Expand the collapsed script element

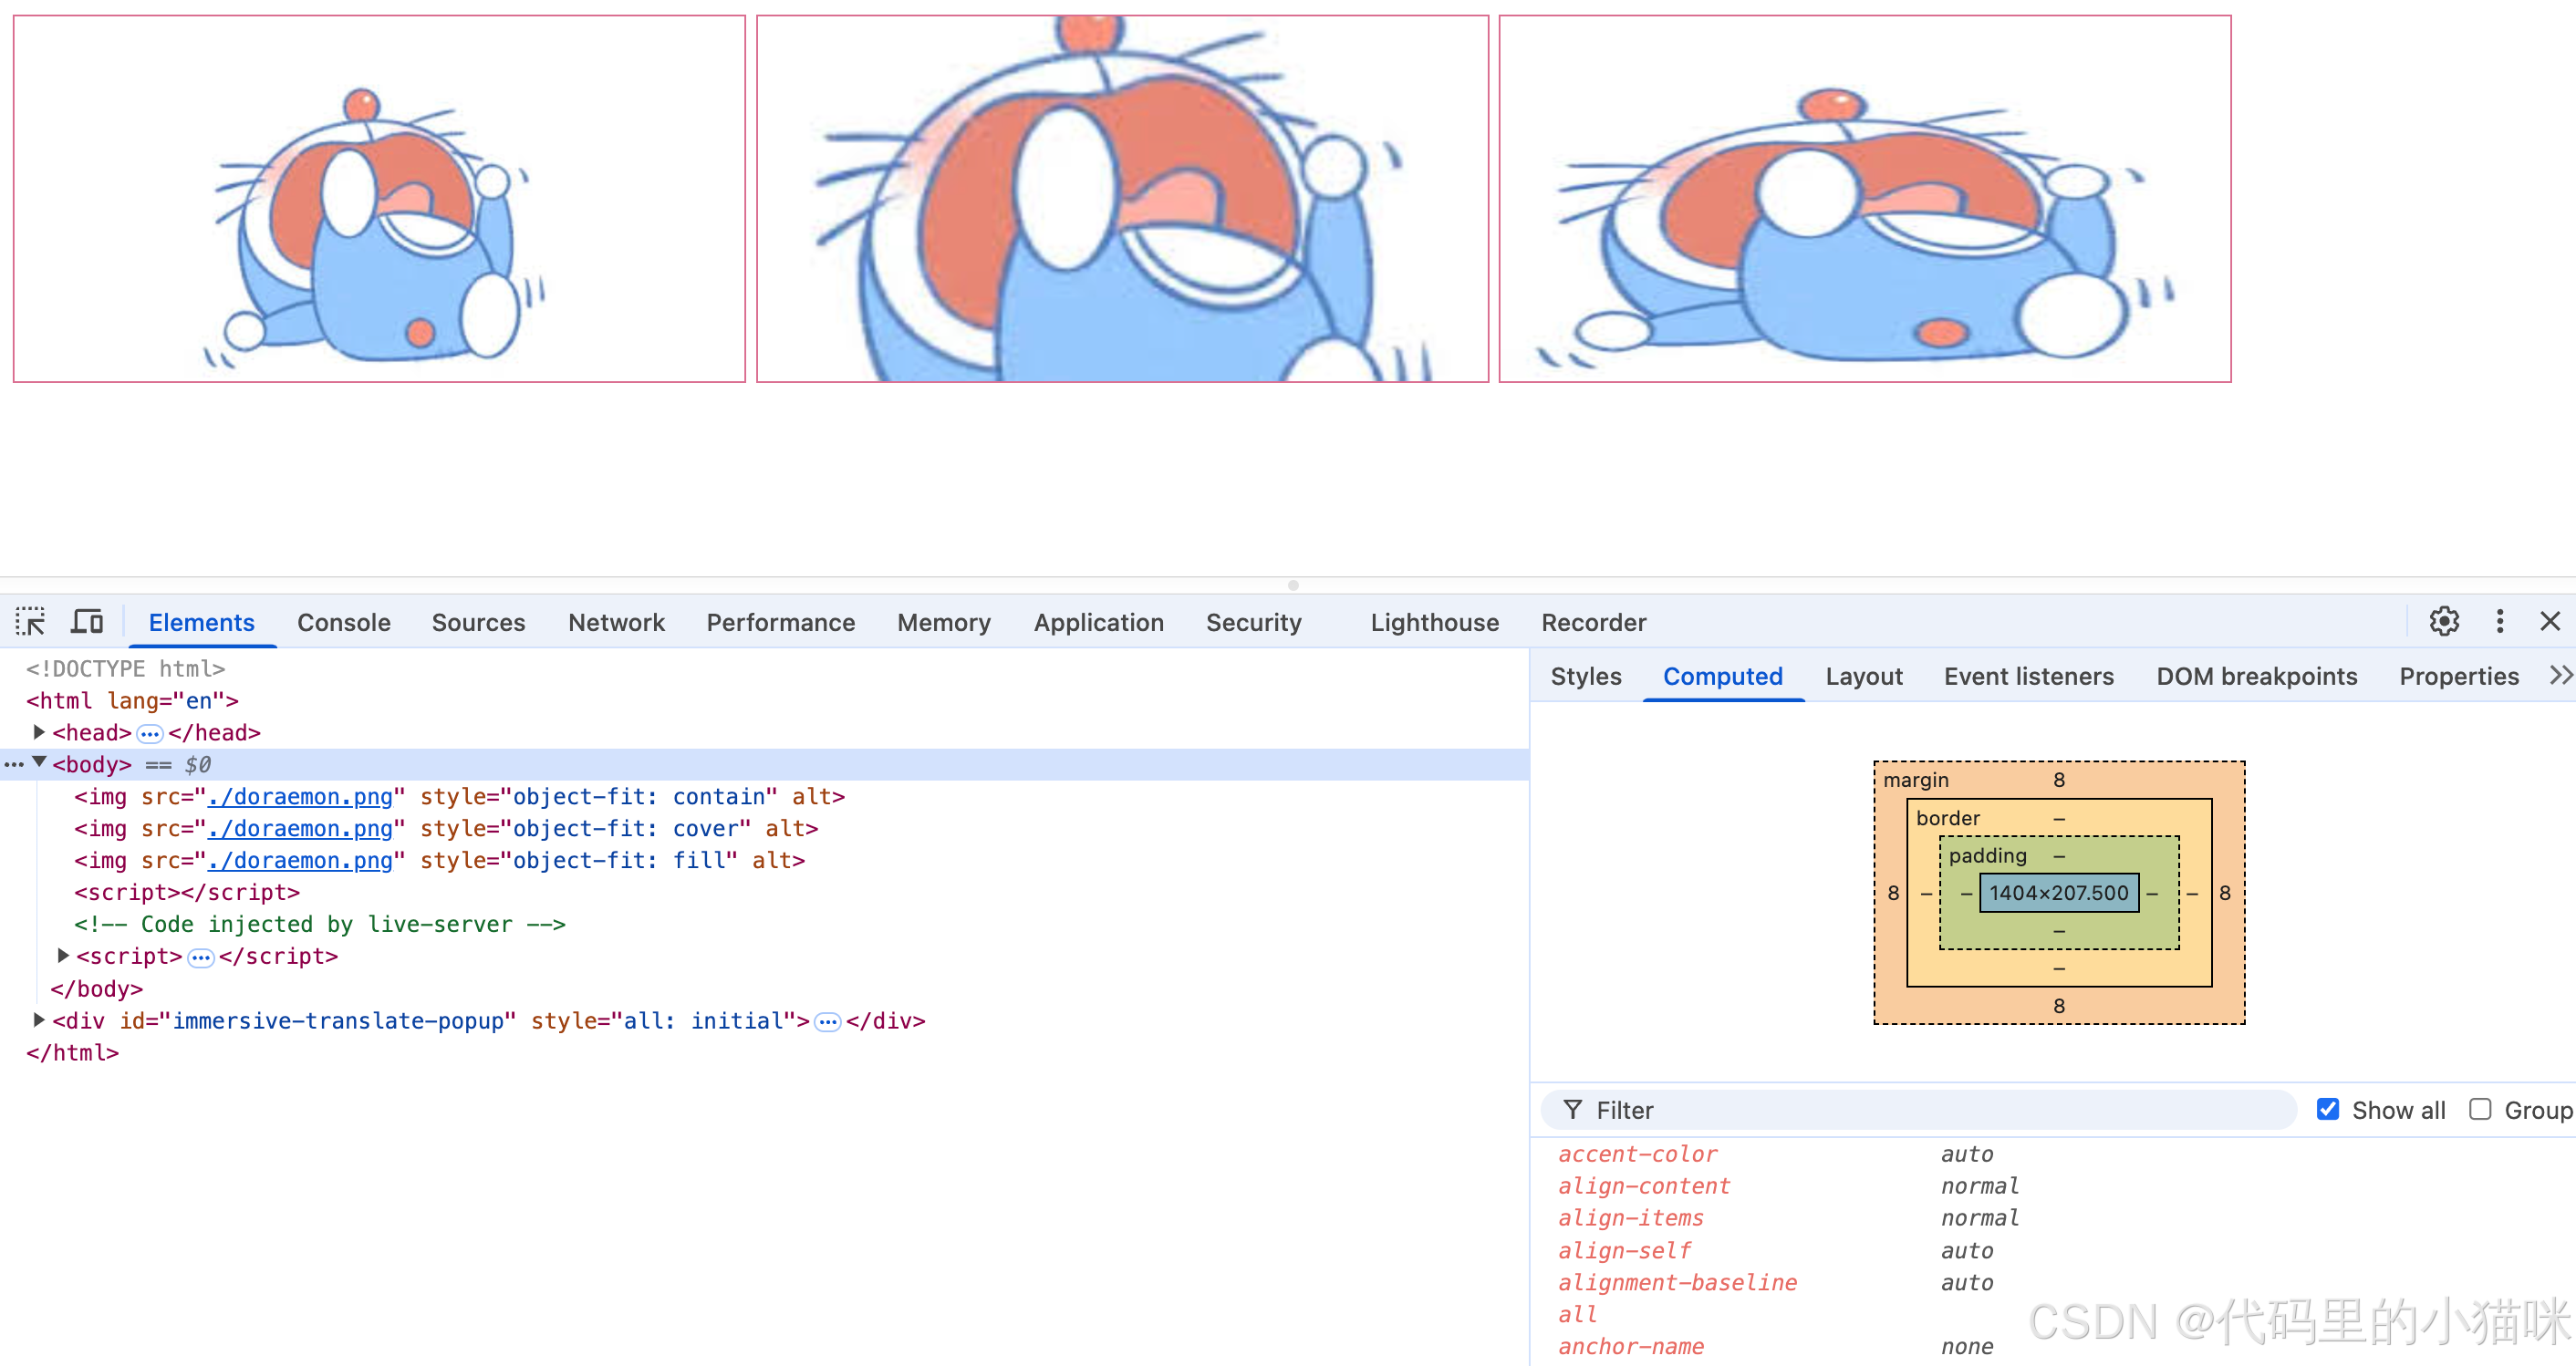(x=63, y=955)
